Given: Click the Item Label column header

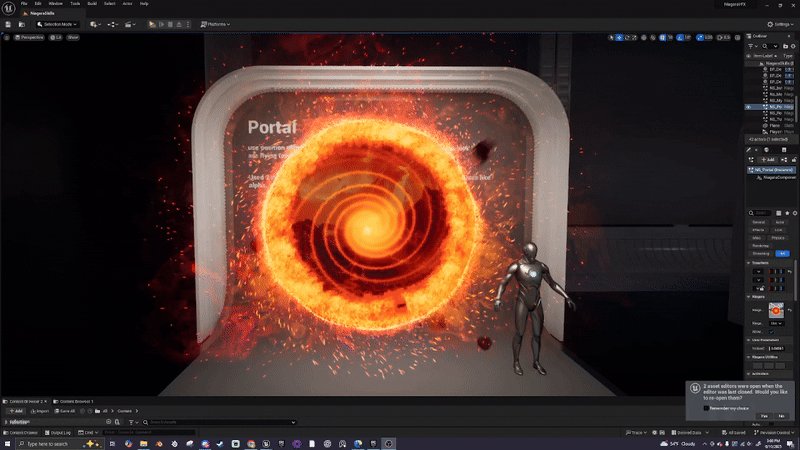Looking at the screenshot, I should (x=764, y=56).
